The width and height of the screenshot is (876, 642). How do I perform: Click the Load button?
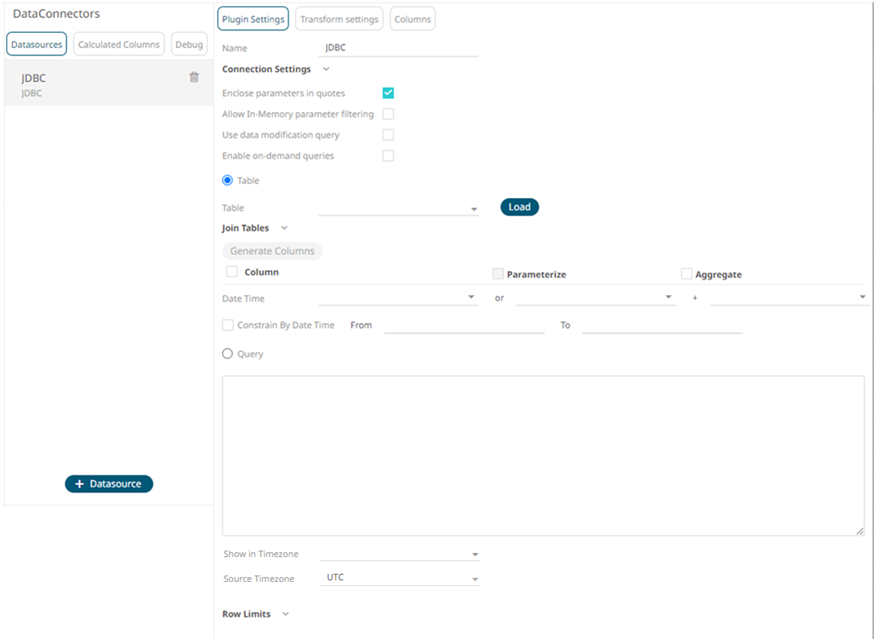coord(519,207)
